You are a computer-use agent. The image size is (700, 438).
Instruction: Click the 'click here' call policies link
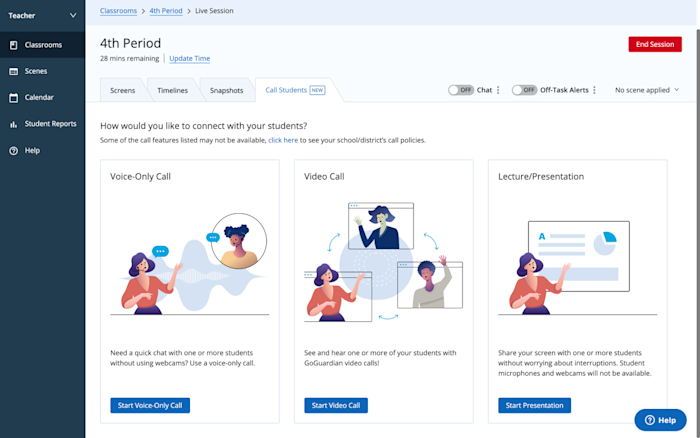click(x=283, y=140)
